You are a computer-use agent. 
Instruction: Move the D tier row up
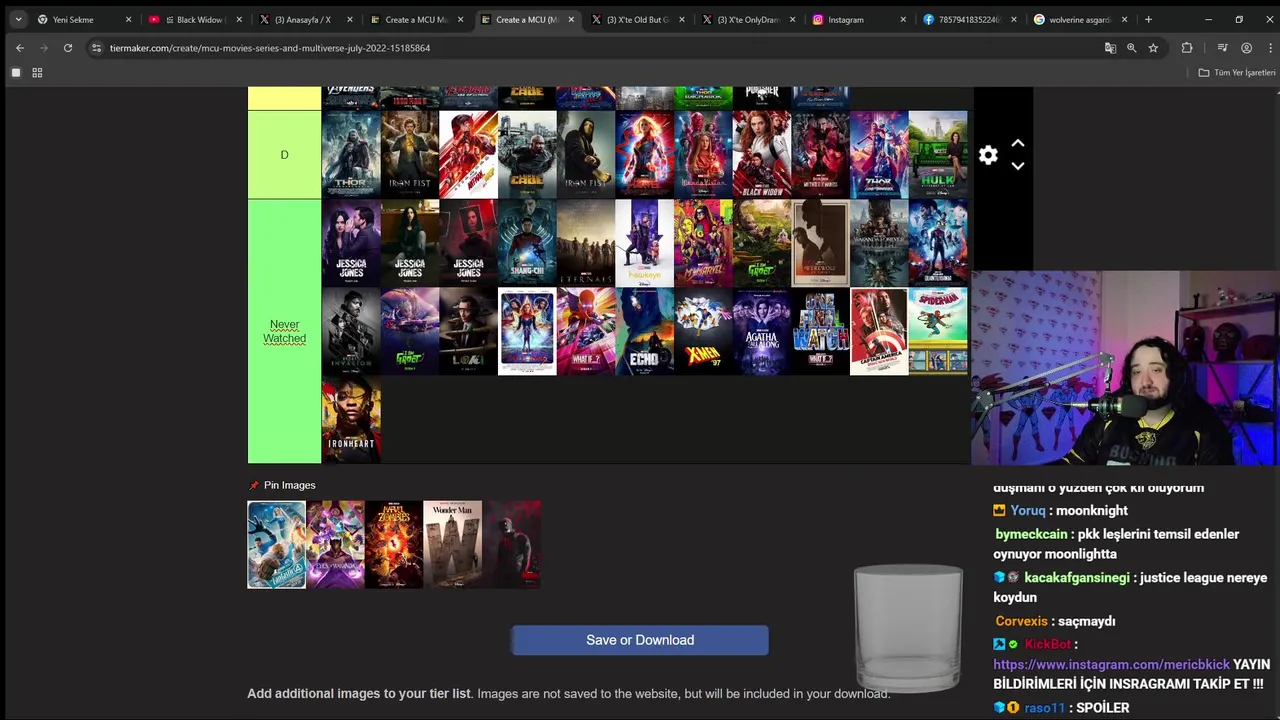[1017, 144]
